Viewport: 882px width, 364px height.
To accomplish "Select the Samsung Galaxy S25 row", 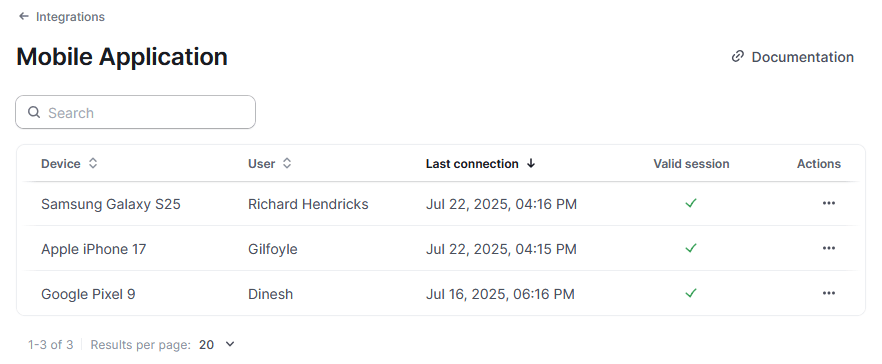I will 441,204.
